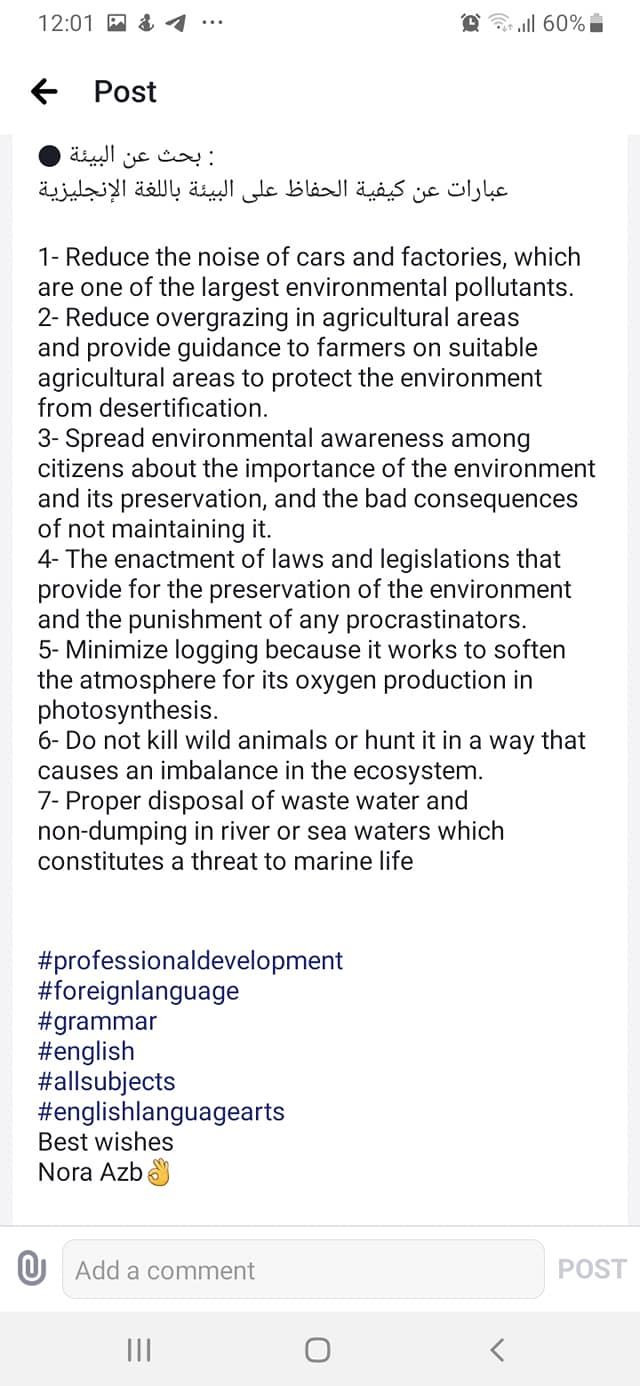Tap the Android back navigation chevron

497,1350
